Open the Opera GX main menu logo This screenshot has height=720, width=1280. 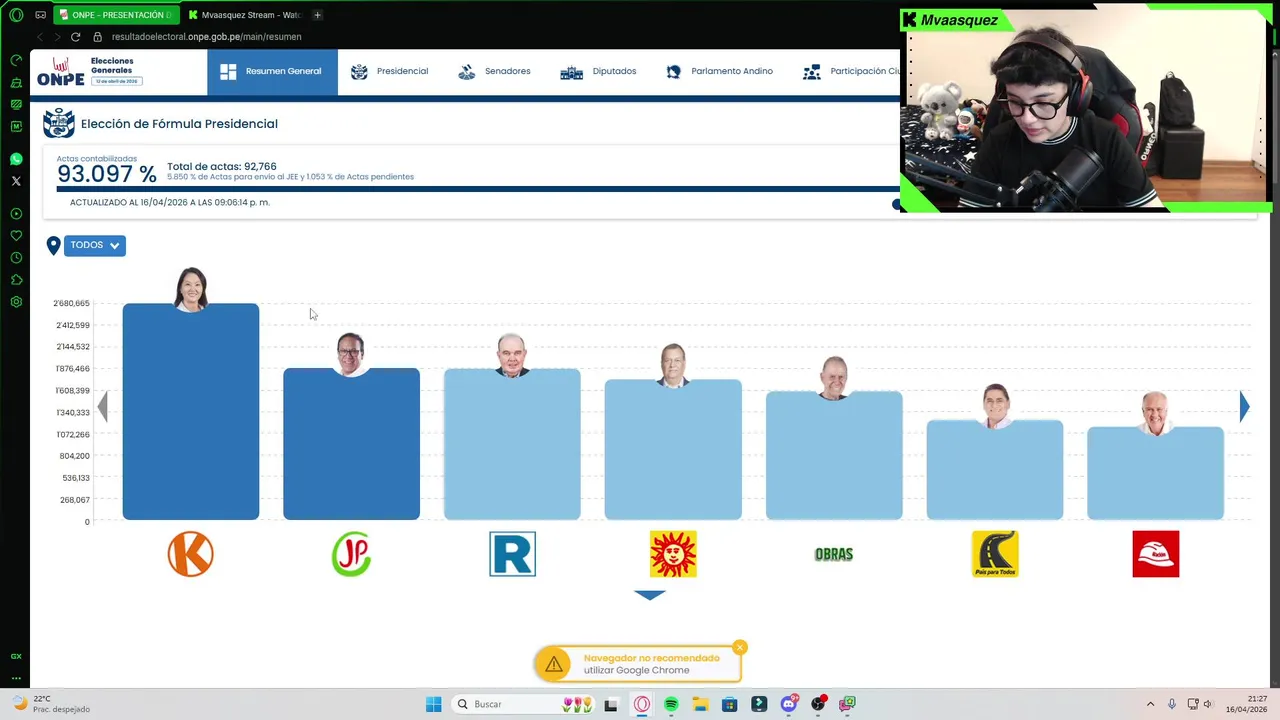click(16, 15)
